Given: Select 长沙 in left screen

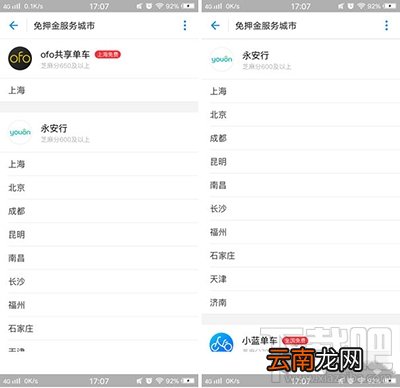Looking at the screenshot, I should (x=99, y=282).
